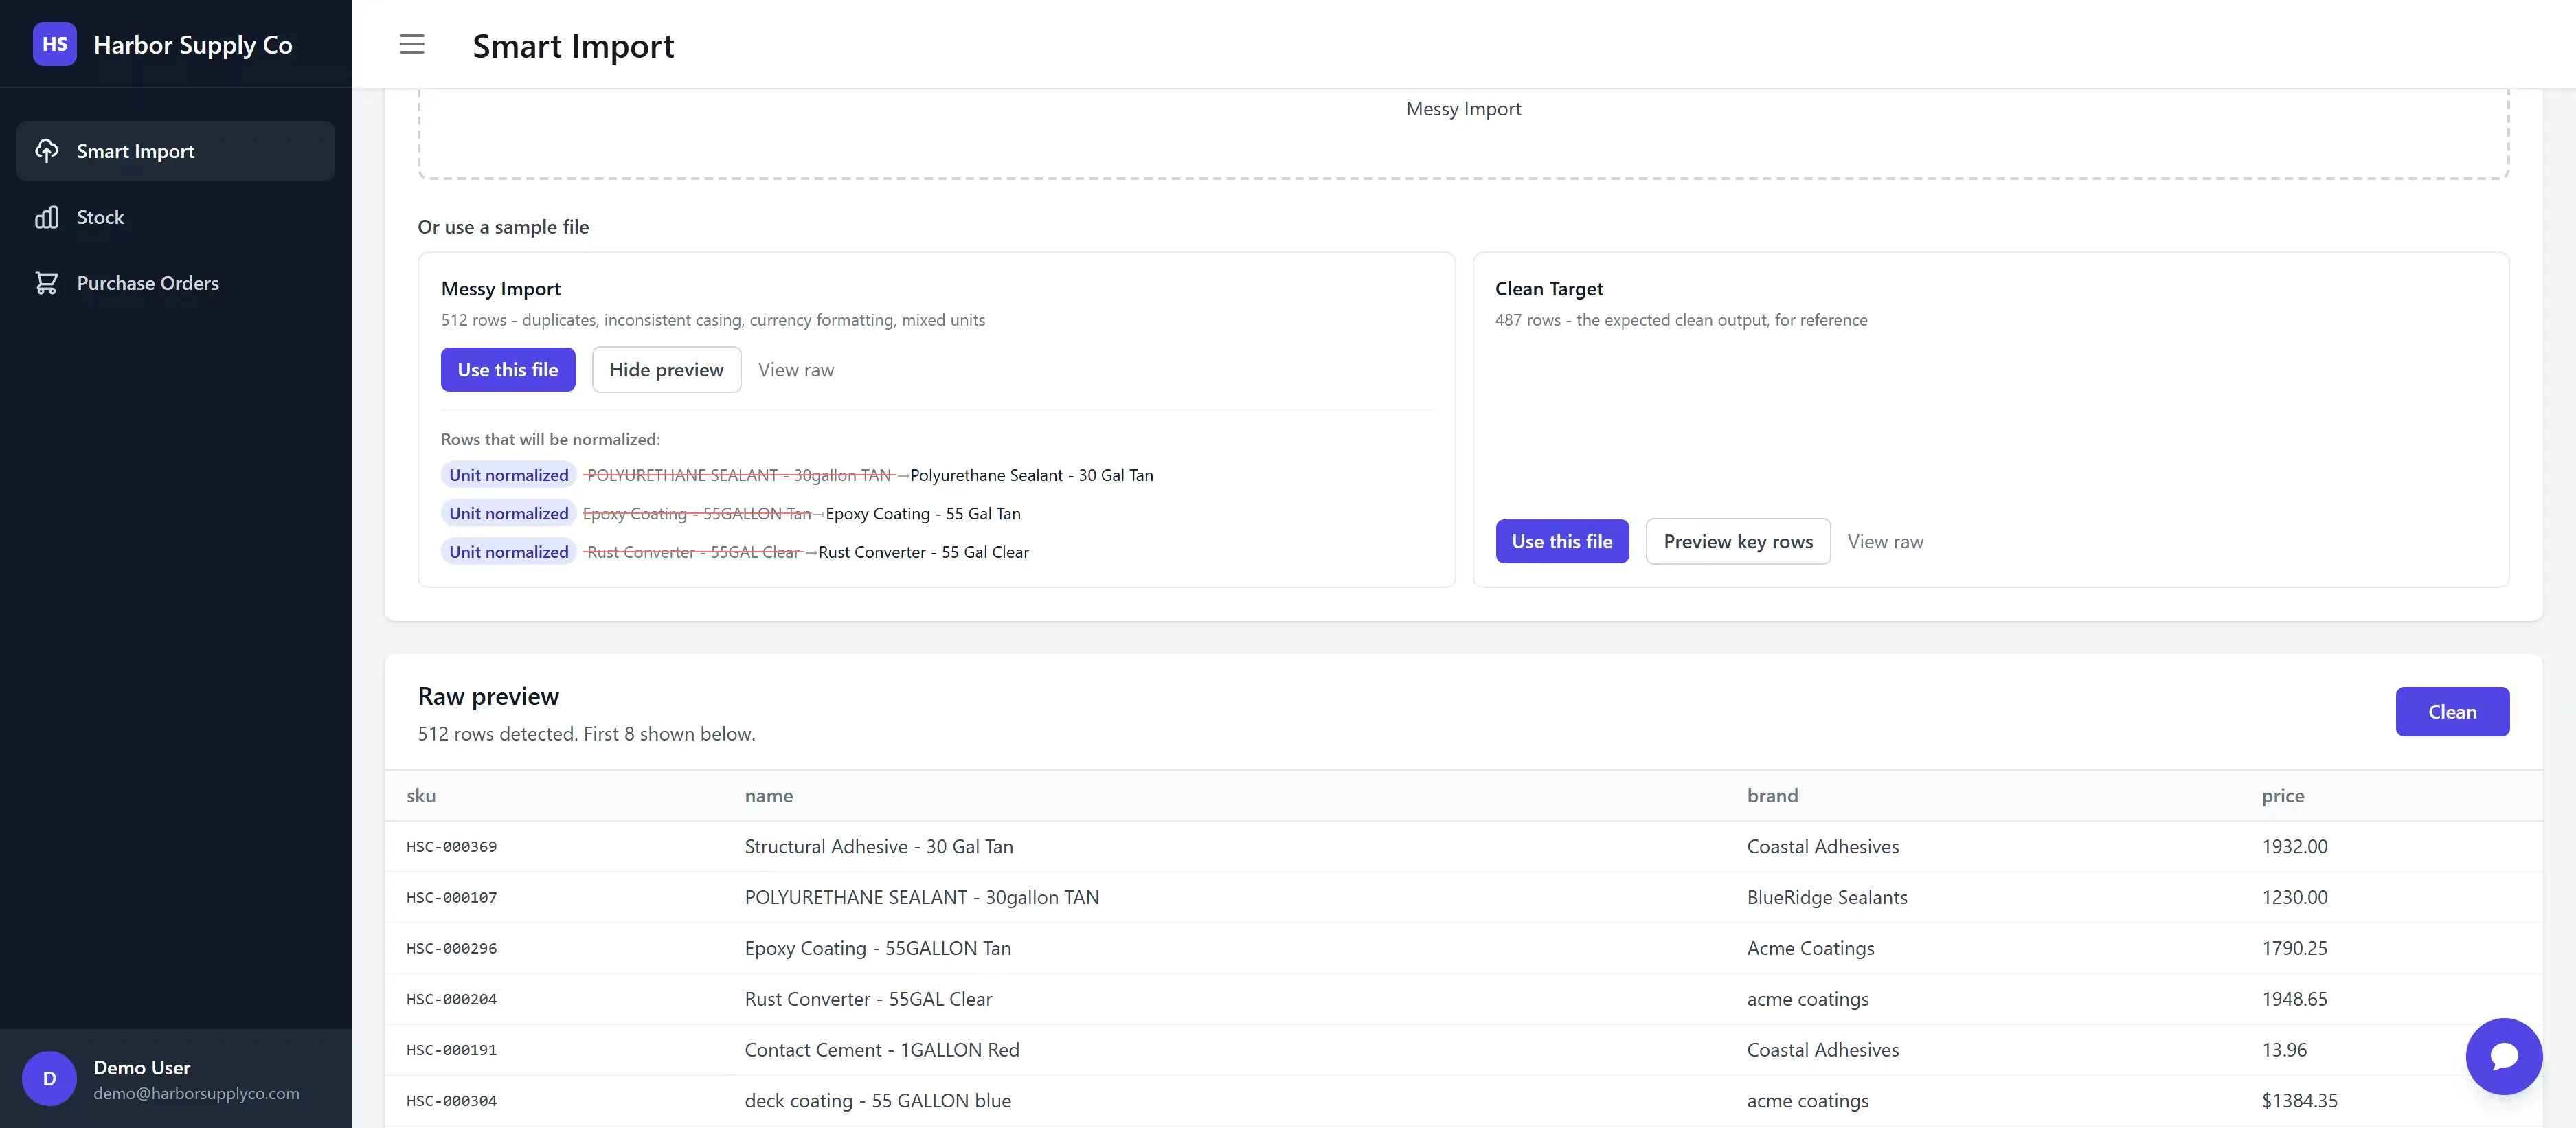This screenshot has height=1128, width=2576.
Task: Click Harbor Supply Co title
Action: click(193, 45)
